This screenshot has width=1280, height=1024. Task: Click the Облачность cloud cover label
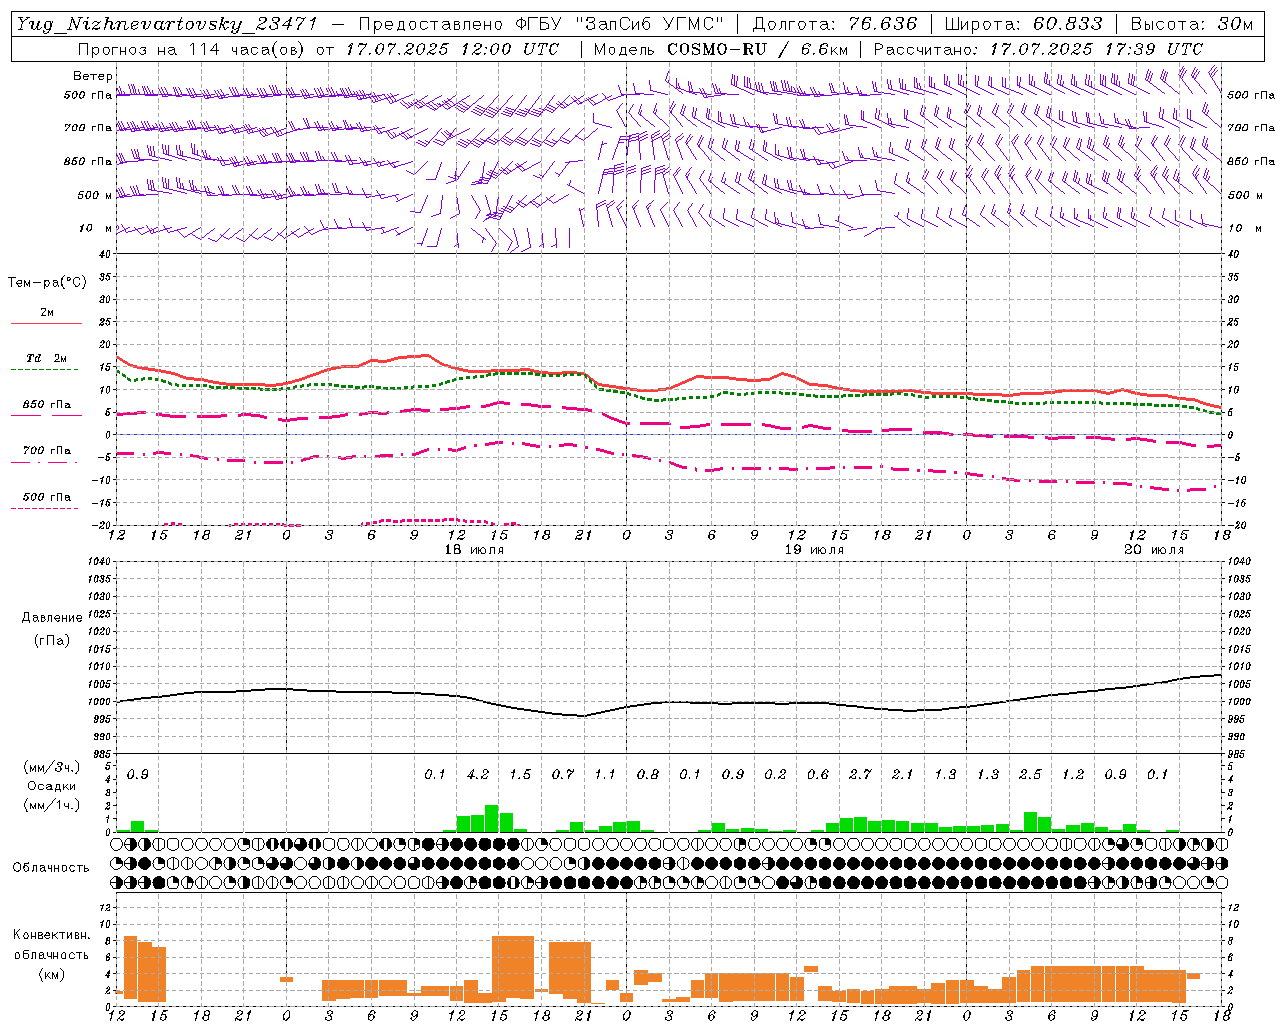(51, 868)
